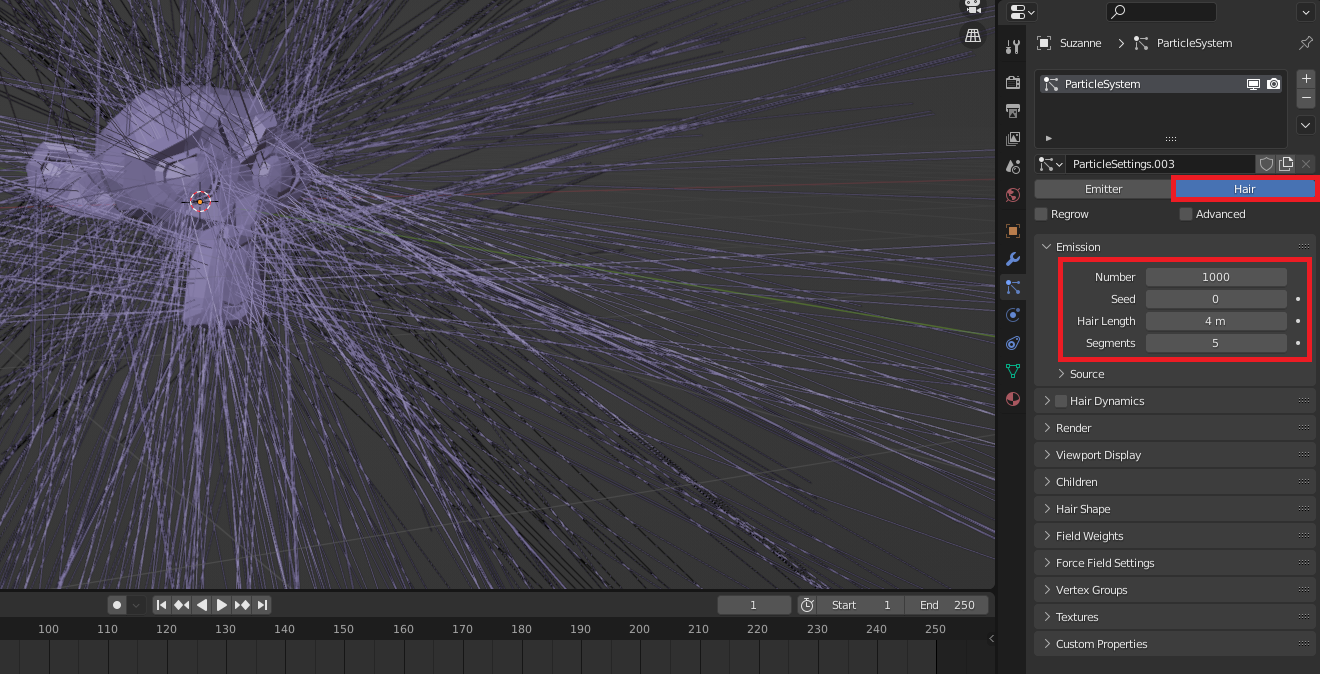
Task: Enable the Advanced checkbox
Action: click(x=1186, y=214)
